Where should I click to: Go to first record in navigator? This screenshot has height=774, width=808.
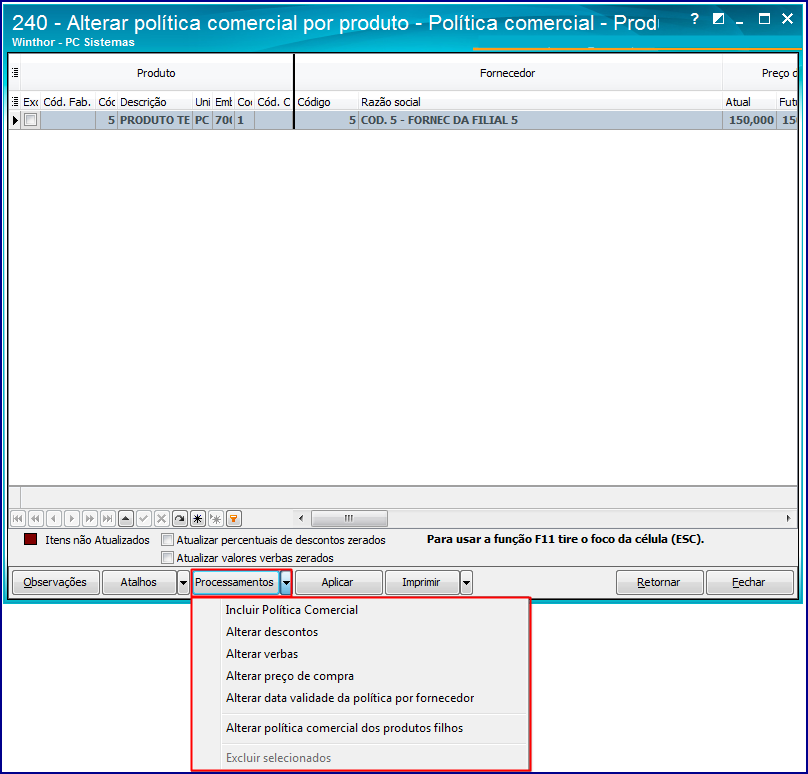18,518
